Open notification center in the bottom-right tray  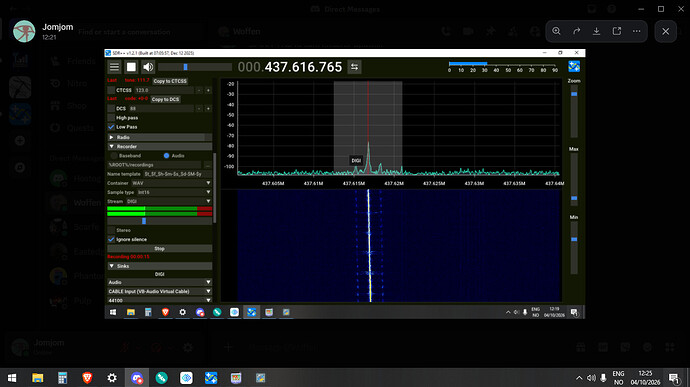click(x=674, y=378)
